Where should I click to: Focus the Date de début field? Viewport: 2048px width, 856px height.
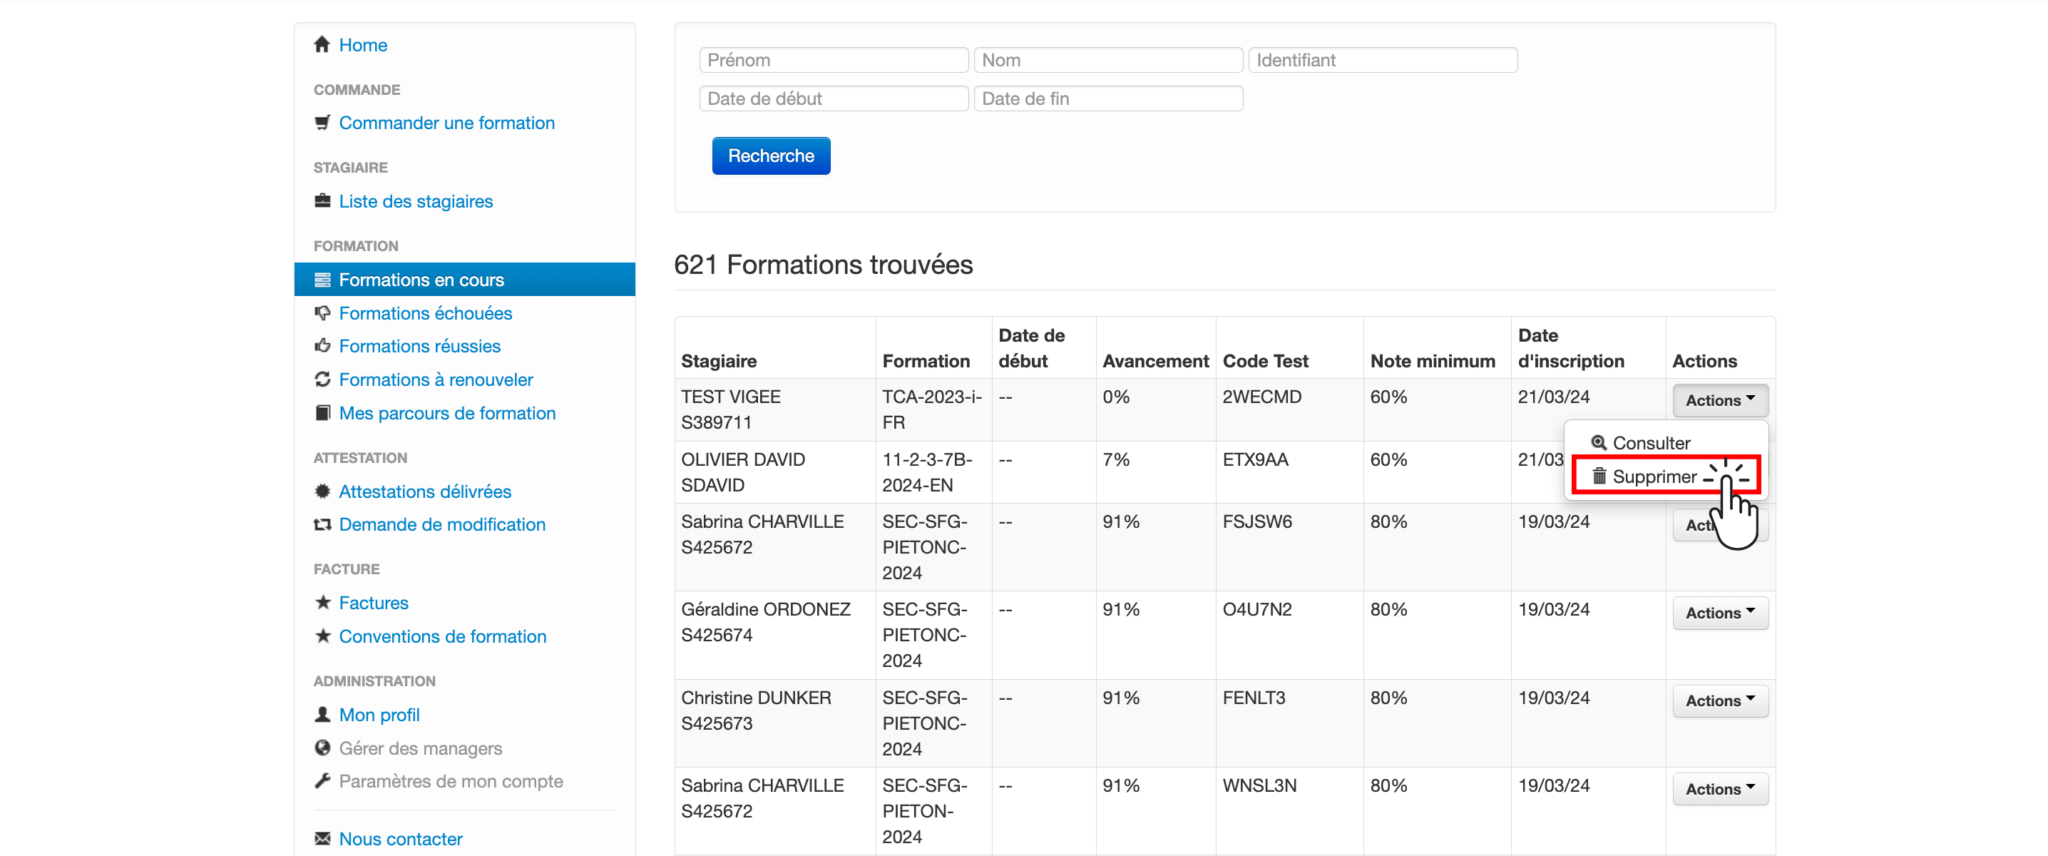click(833, 99)
